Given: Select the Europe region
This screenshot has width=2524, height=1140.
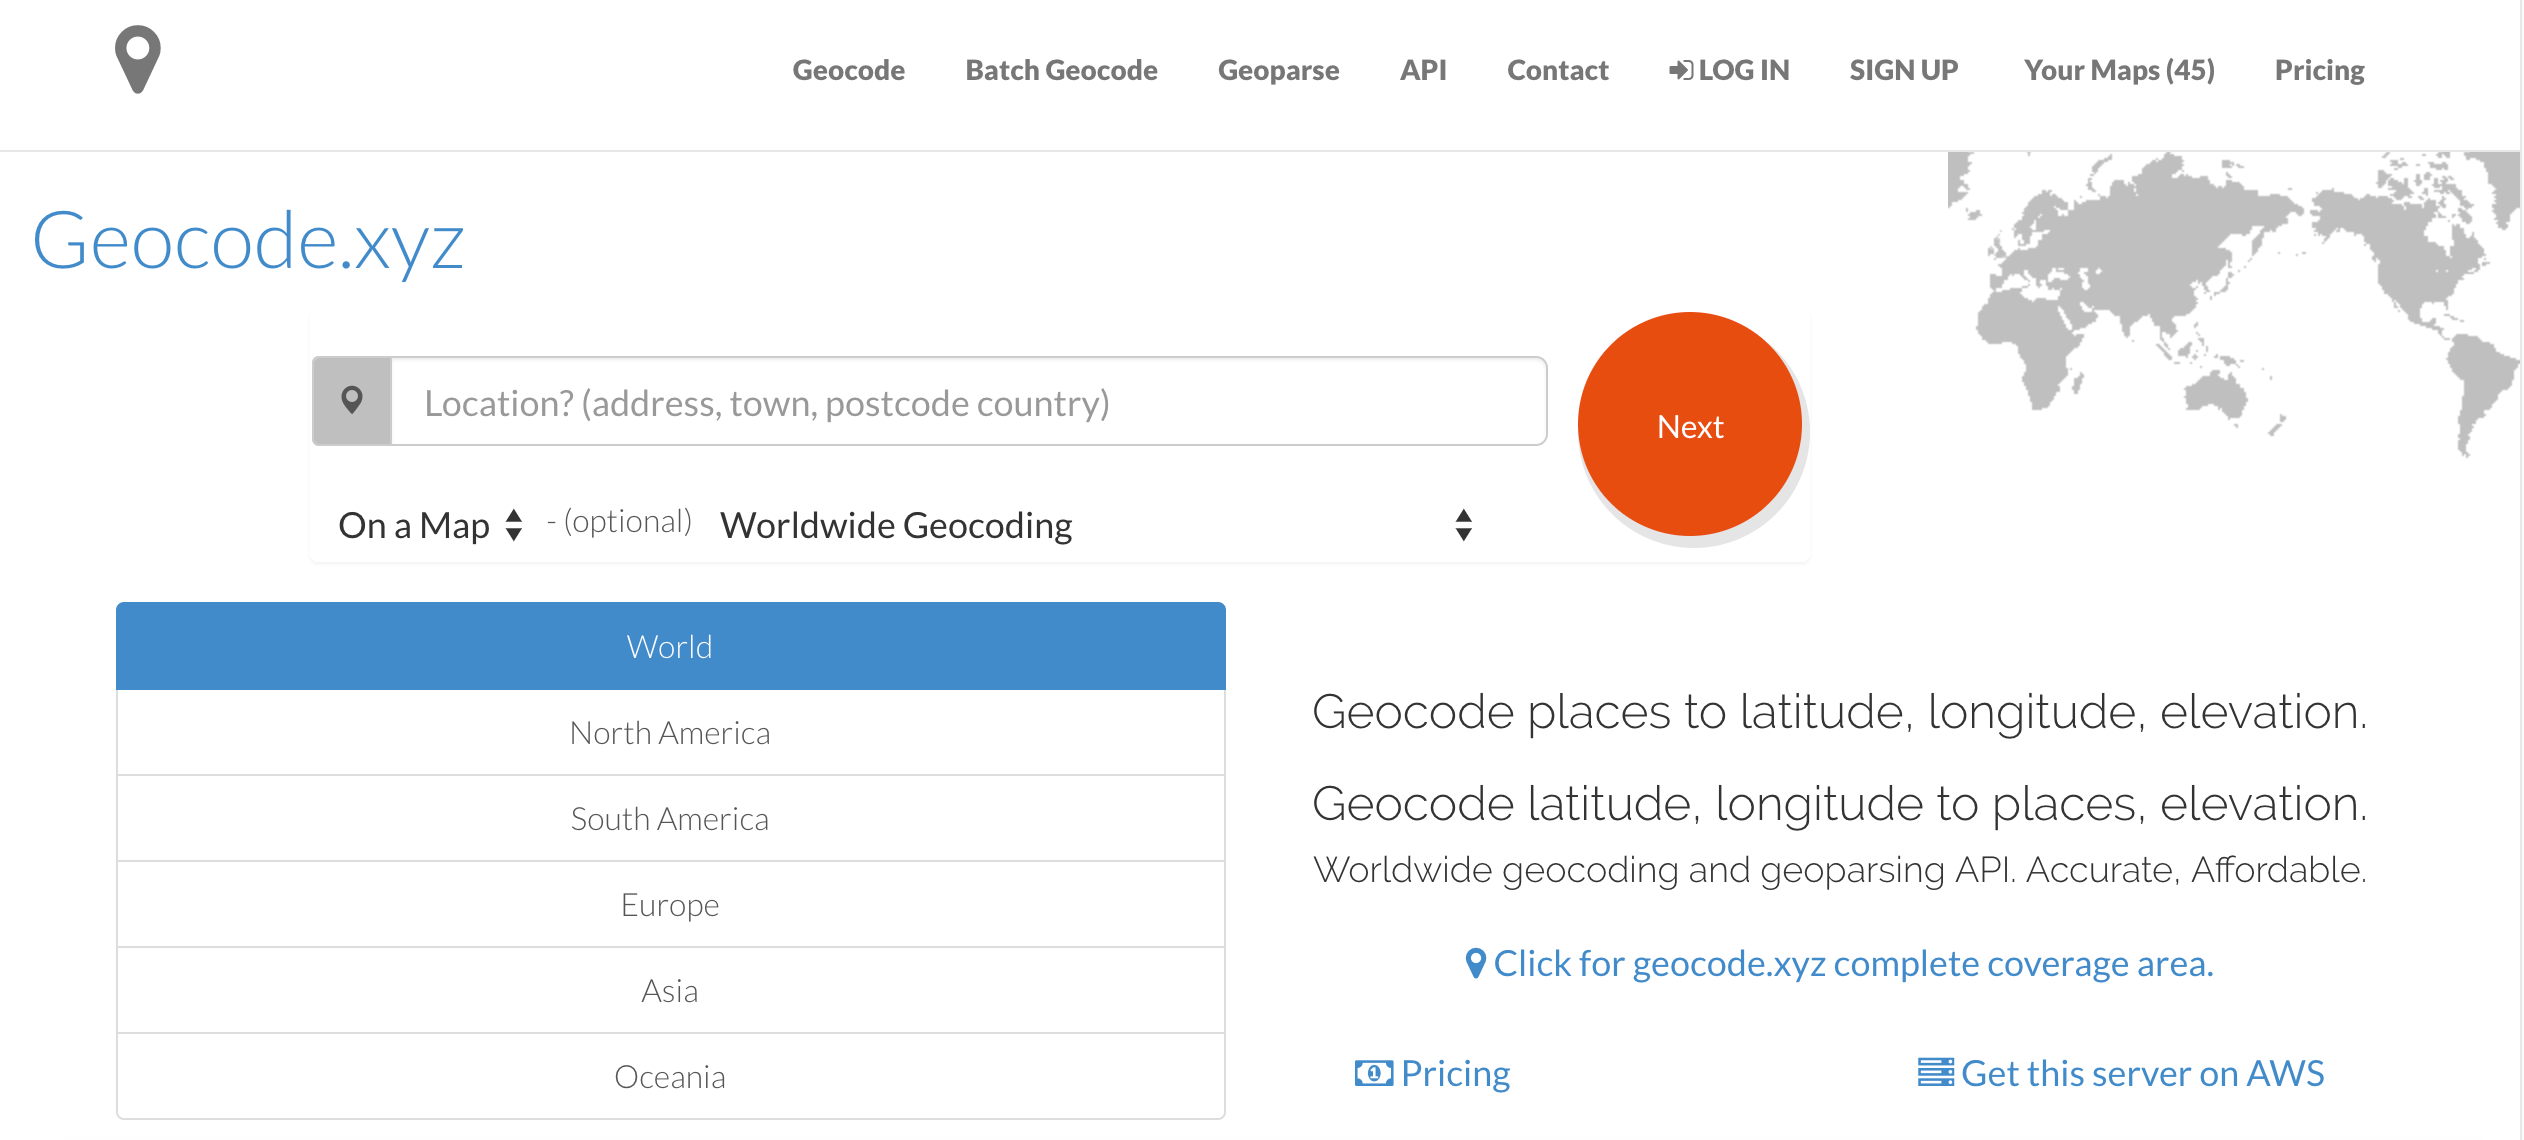Looking at the screenshot, I should point(670,905).
